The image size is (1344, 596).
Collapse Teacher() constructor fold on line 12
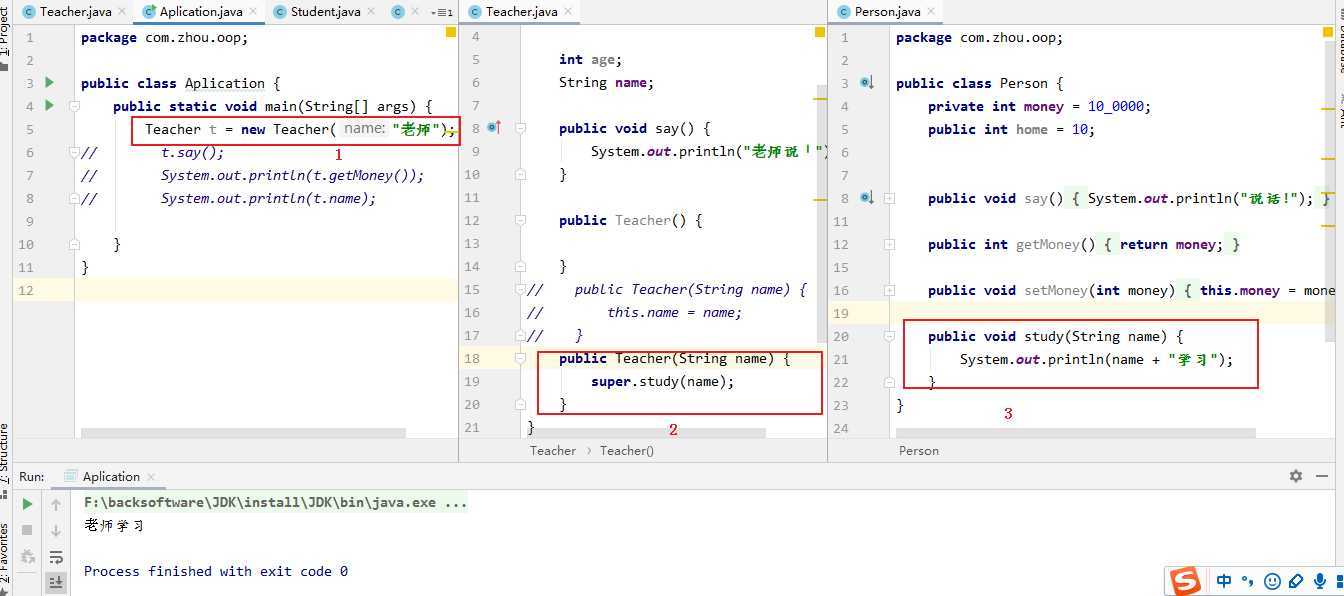[x=520, y=220]
